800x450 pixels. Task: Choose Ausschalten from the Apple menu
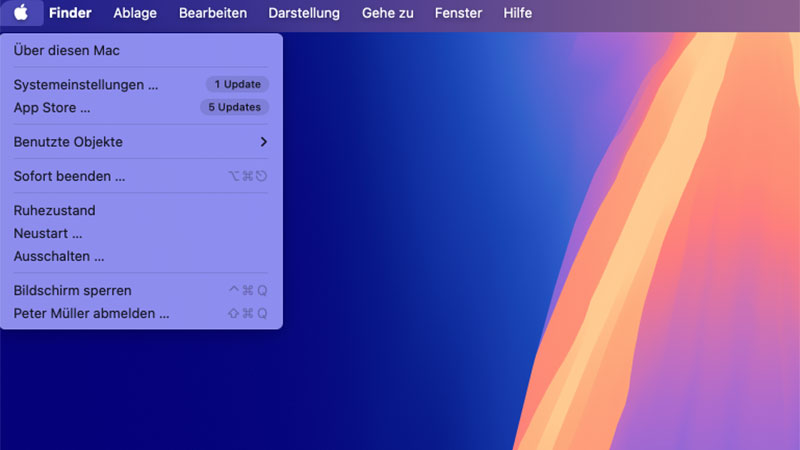[x=141, y=256]
